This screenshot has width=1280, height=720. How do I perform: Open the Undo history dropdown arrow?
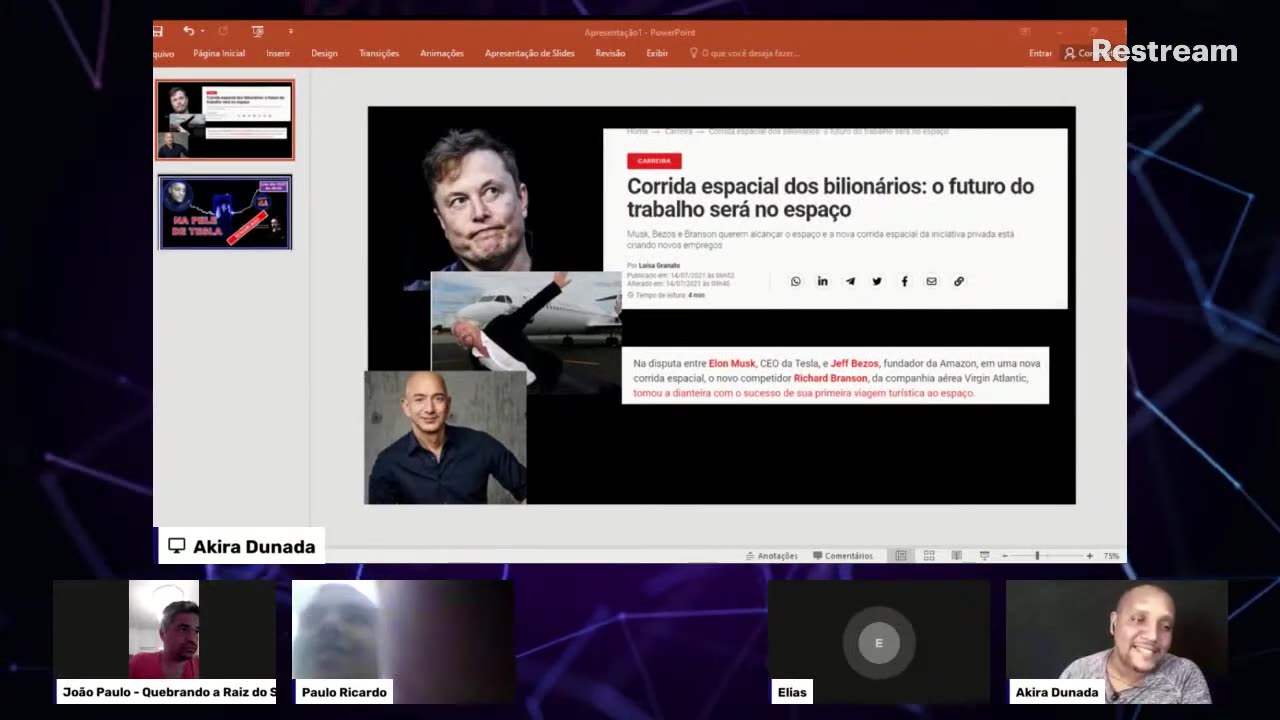click(202, 32)
